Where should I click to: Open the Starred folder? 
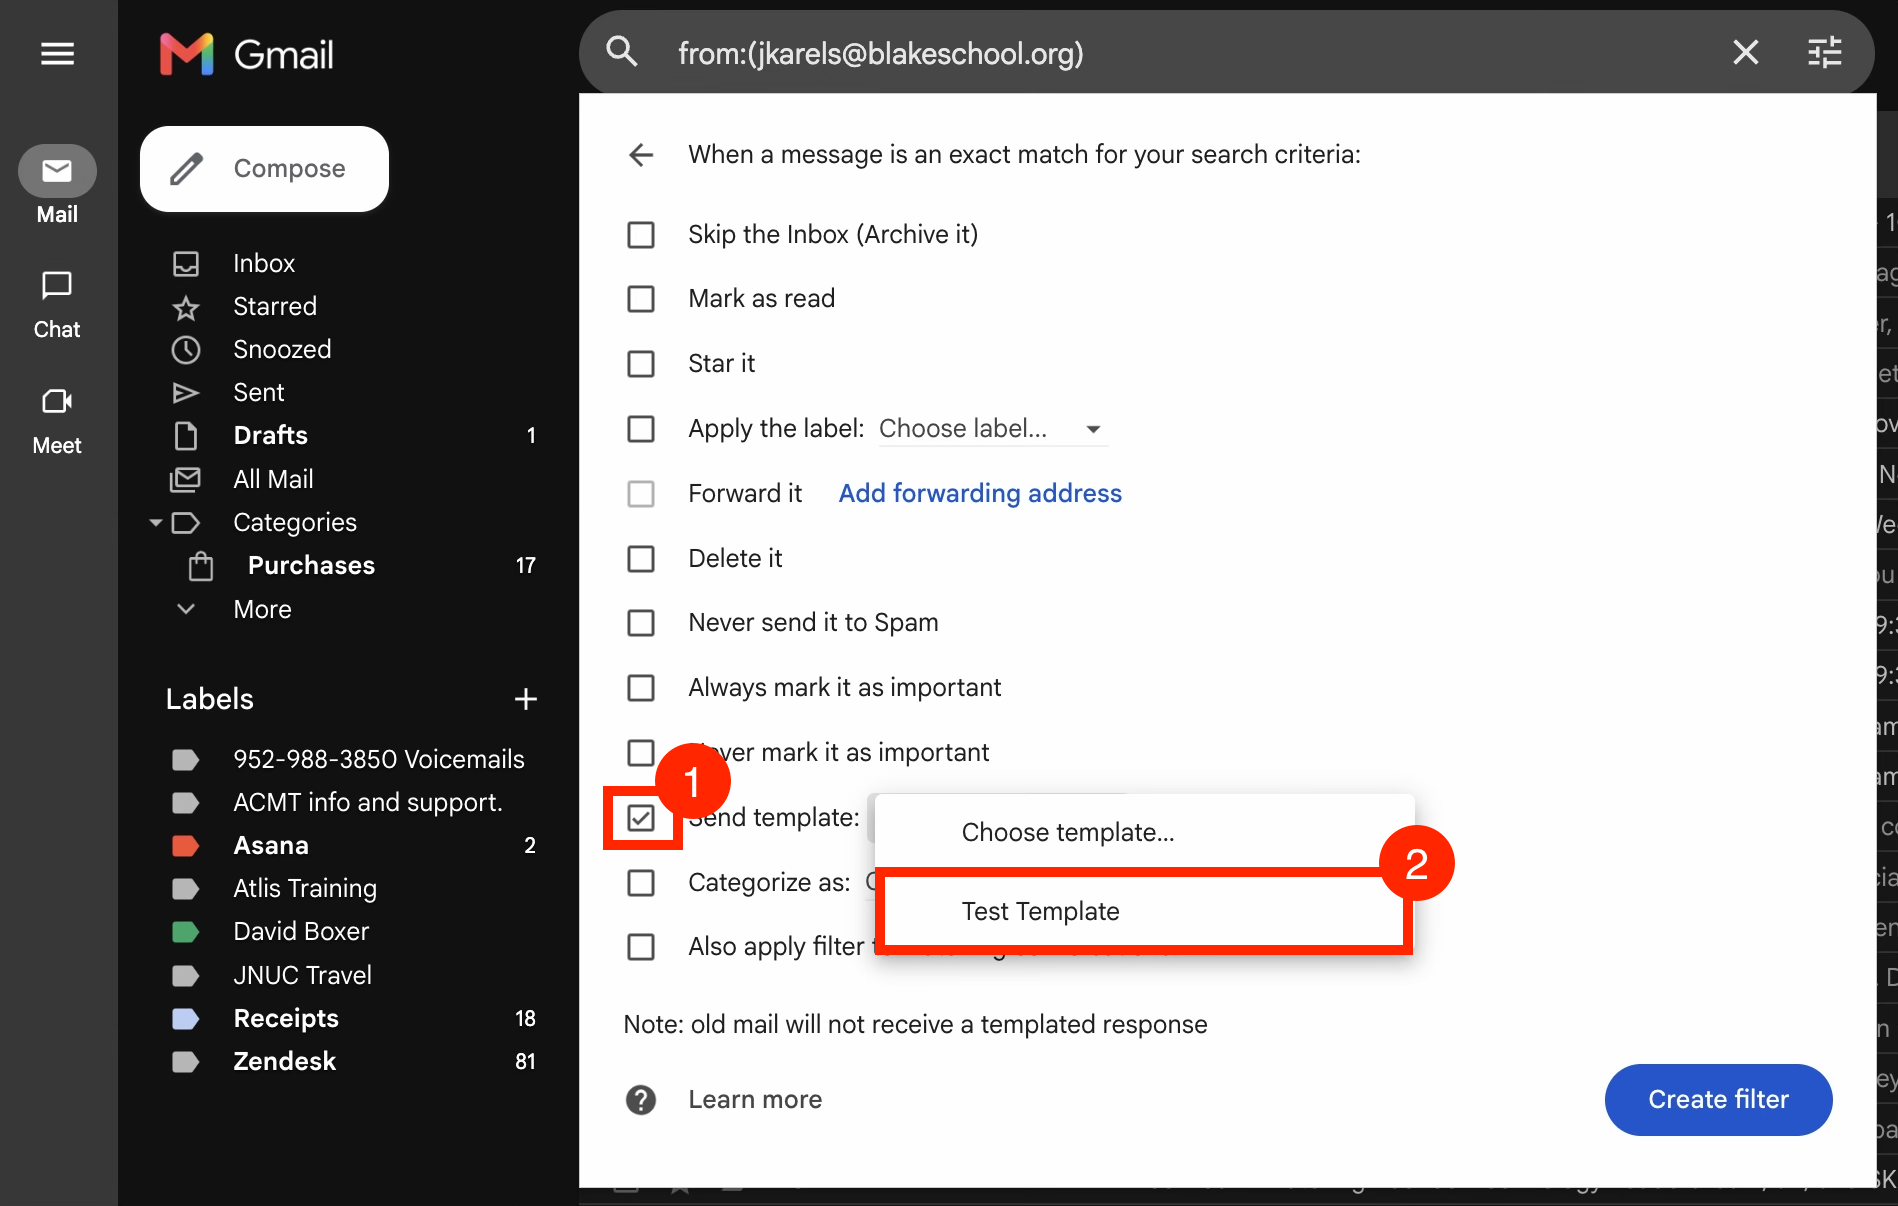tap(275, 306)
